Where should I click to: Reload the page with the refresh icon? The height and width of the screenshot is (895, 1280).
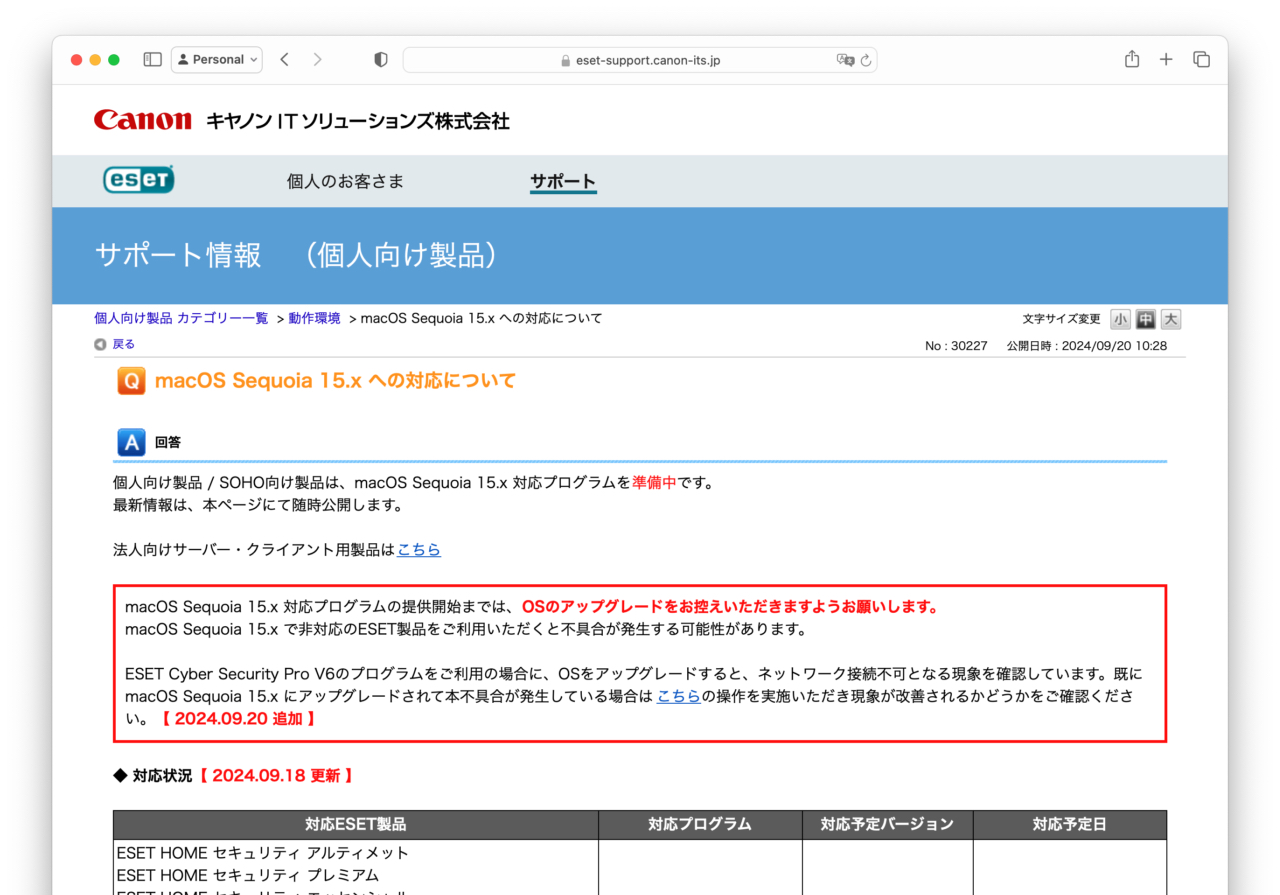click(866, 60)
